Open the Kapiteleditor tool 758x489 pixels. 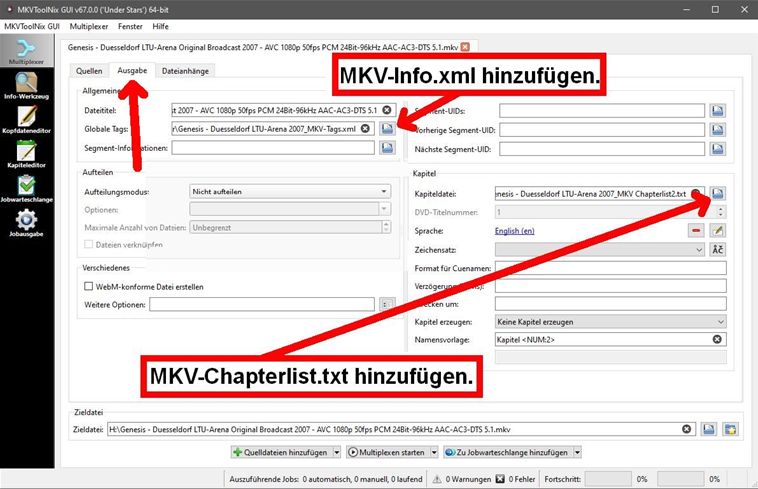(x=27, y=154)
